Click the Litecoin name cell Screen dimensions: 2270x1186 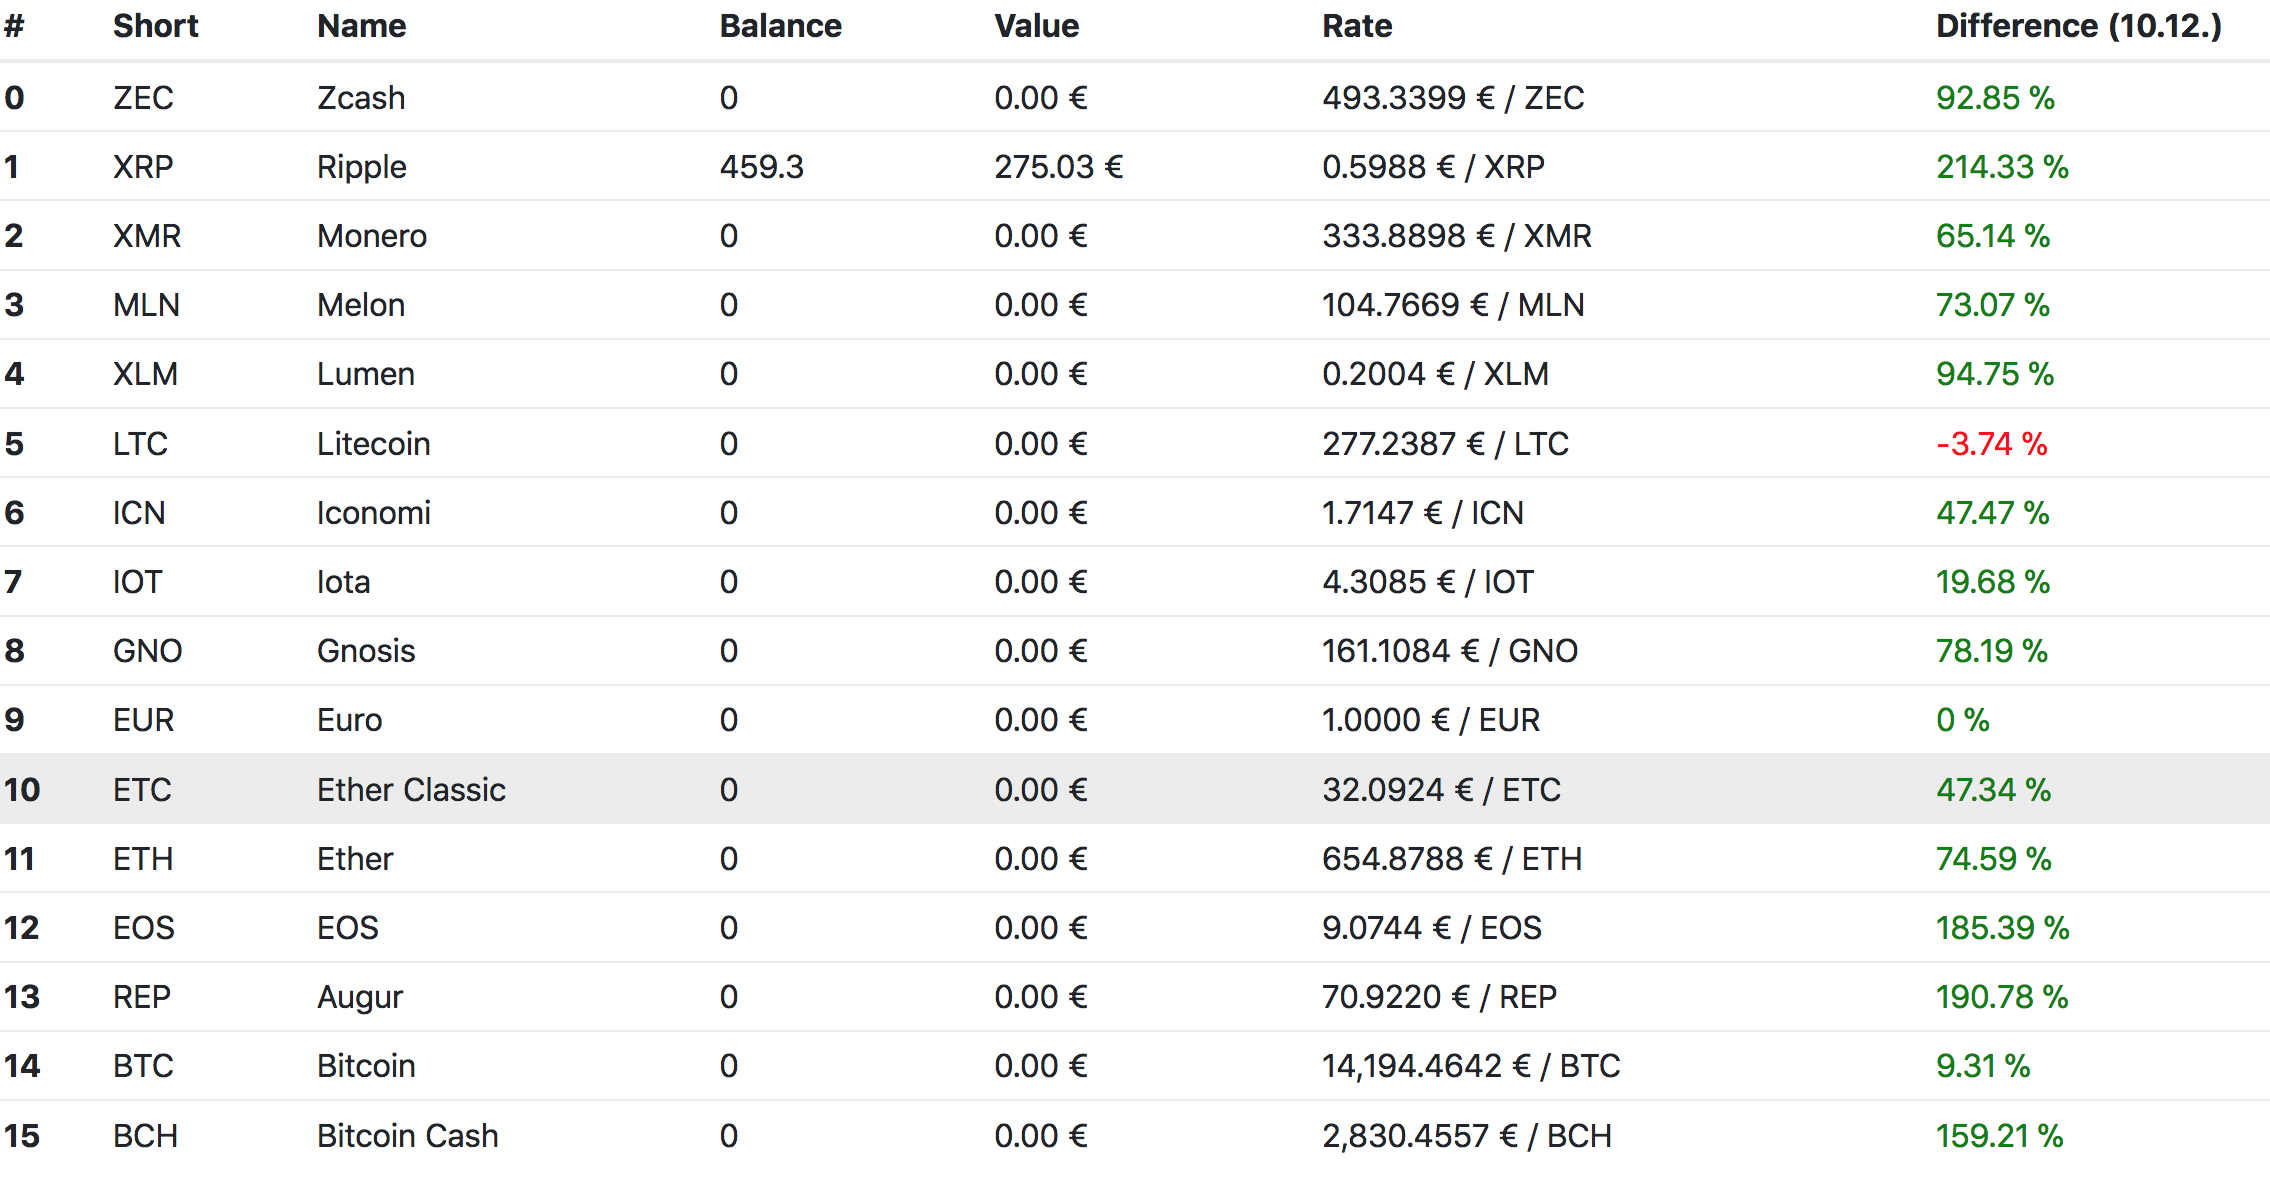click(x=374, y=444)
